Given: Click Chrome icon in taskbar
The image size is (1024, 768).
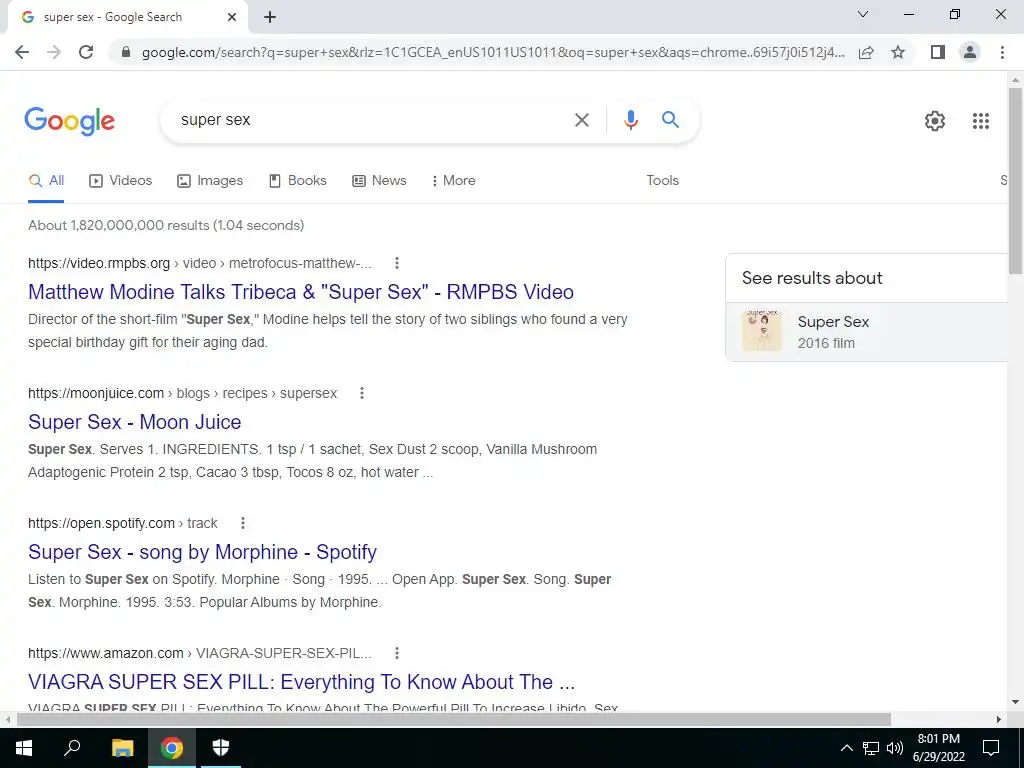Looking at the screenshot, I should coord(172,748).
